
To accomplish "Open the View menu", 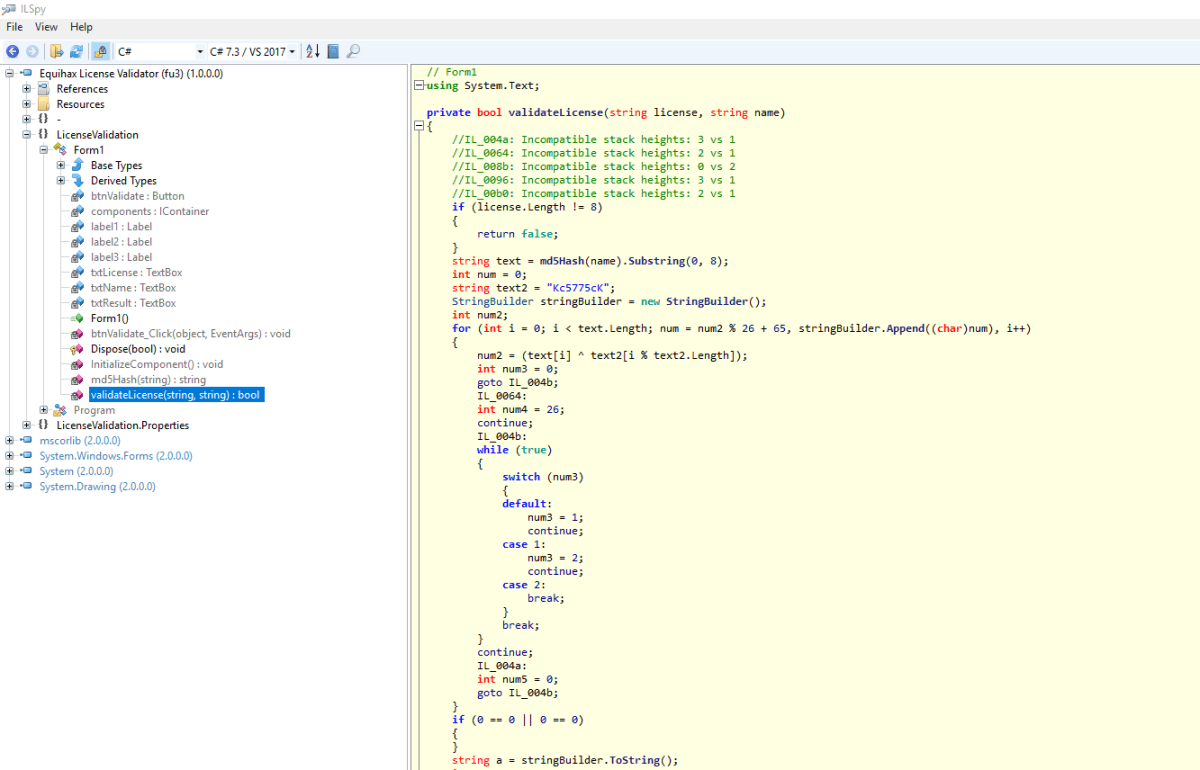I will pos(46,27).
